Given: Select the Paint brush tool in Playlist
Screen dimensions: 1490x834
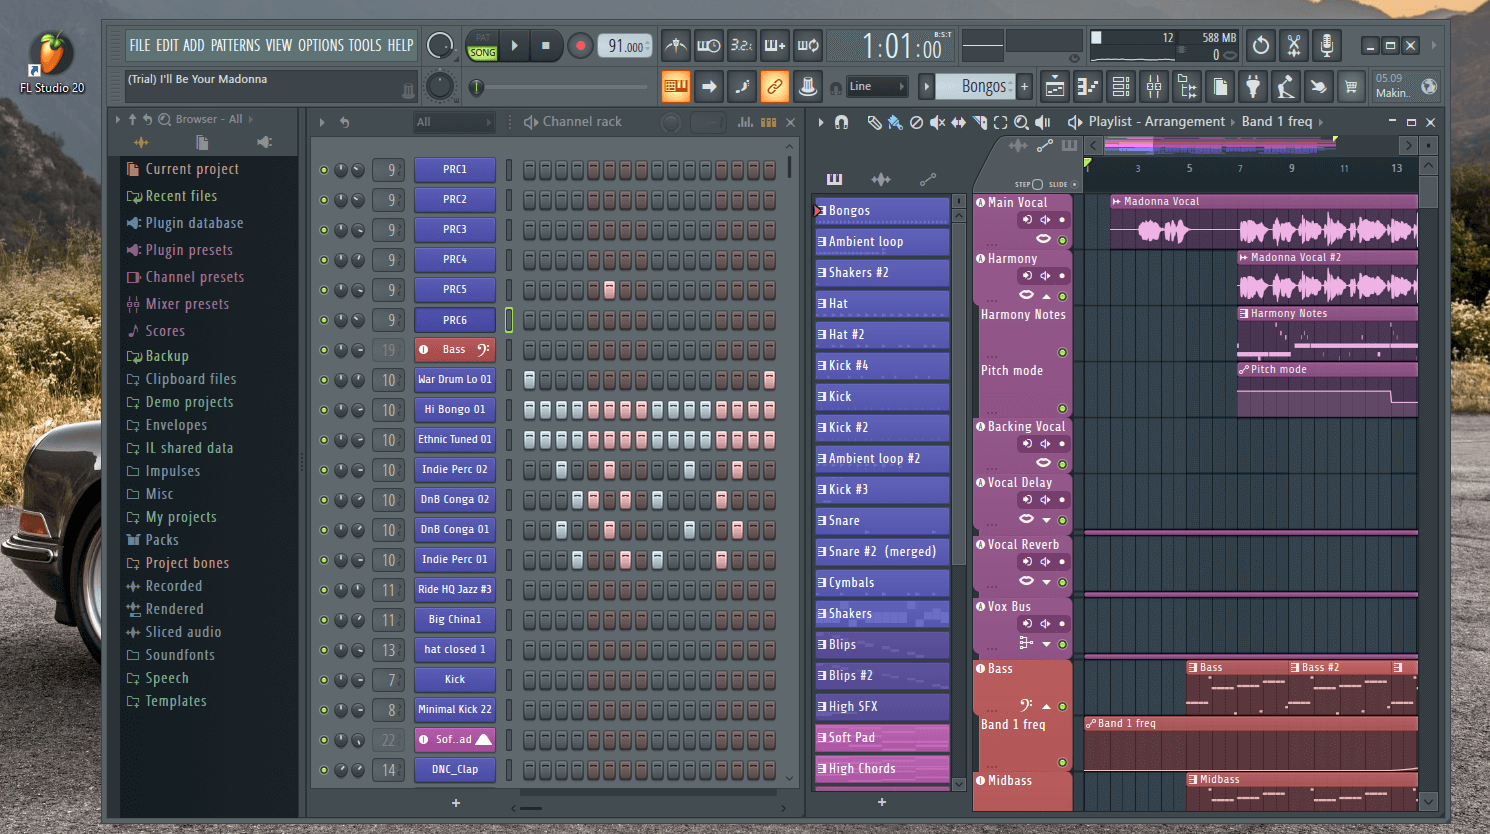Looking at the screenshot, I should tap(895, 122).
